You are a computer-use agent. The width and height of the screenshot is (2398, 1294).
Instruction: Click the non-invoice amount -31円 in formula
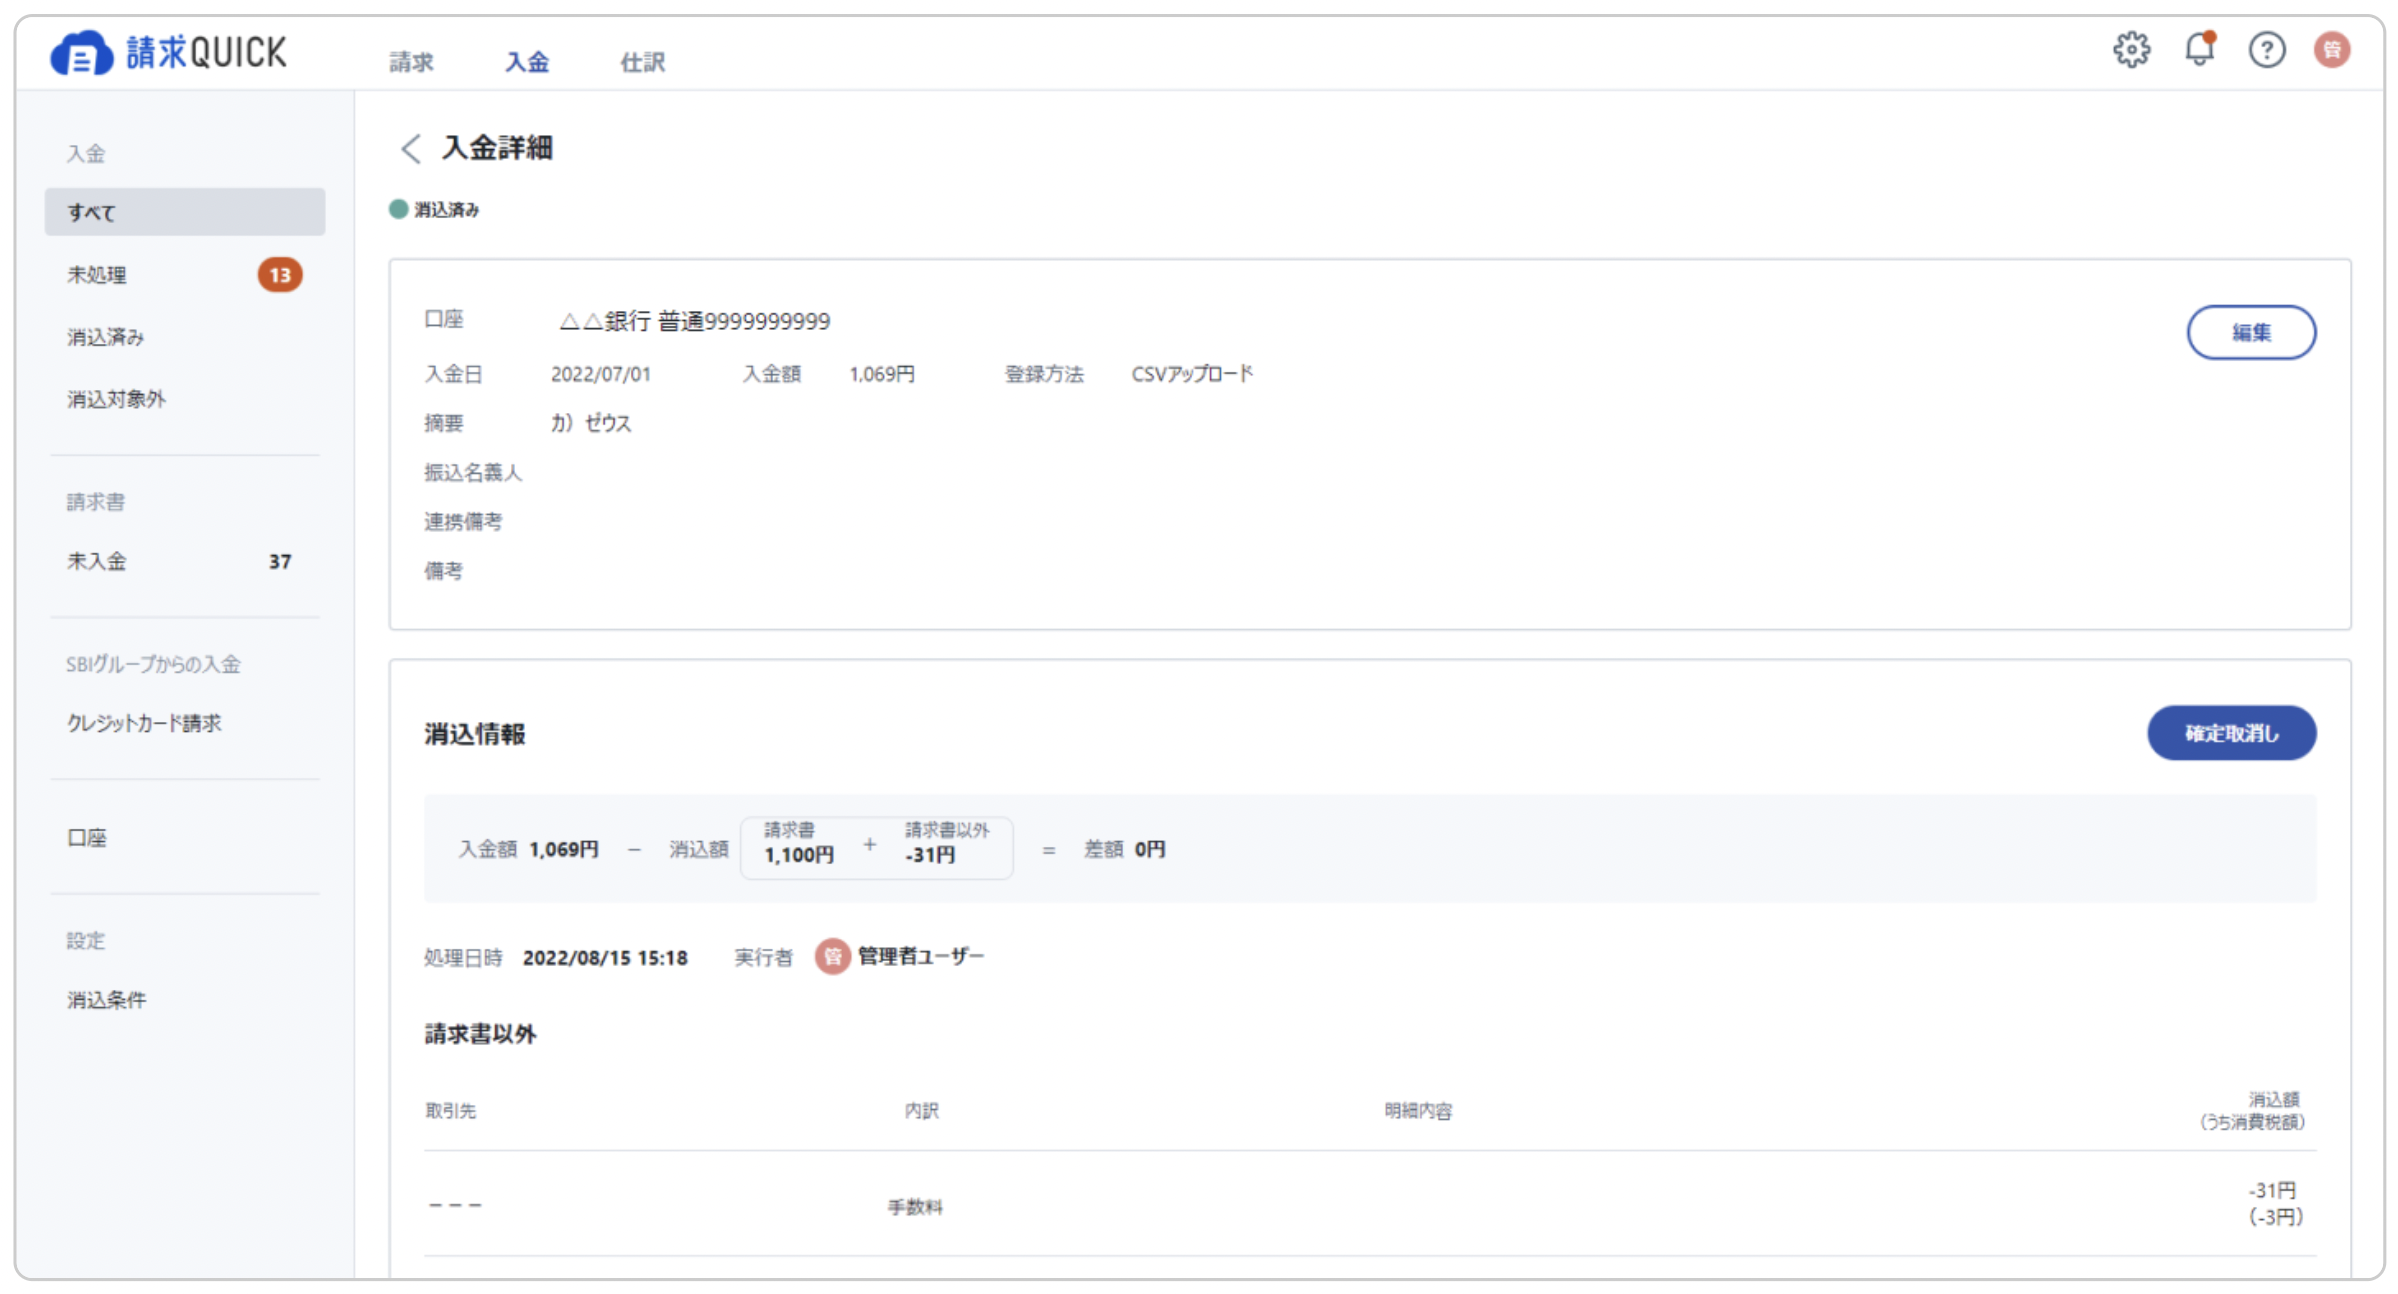pos(930,855)
